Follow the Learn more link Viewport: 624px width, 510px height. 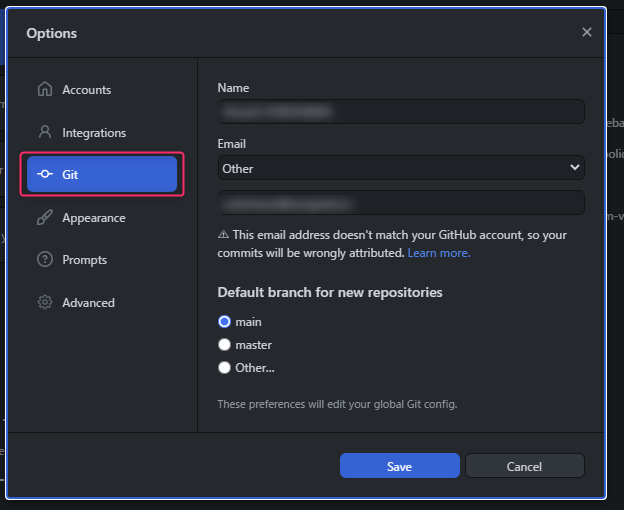(x=439, y=253)
